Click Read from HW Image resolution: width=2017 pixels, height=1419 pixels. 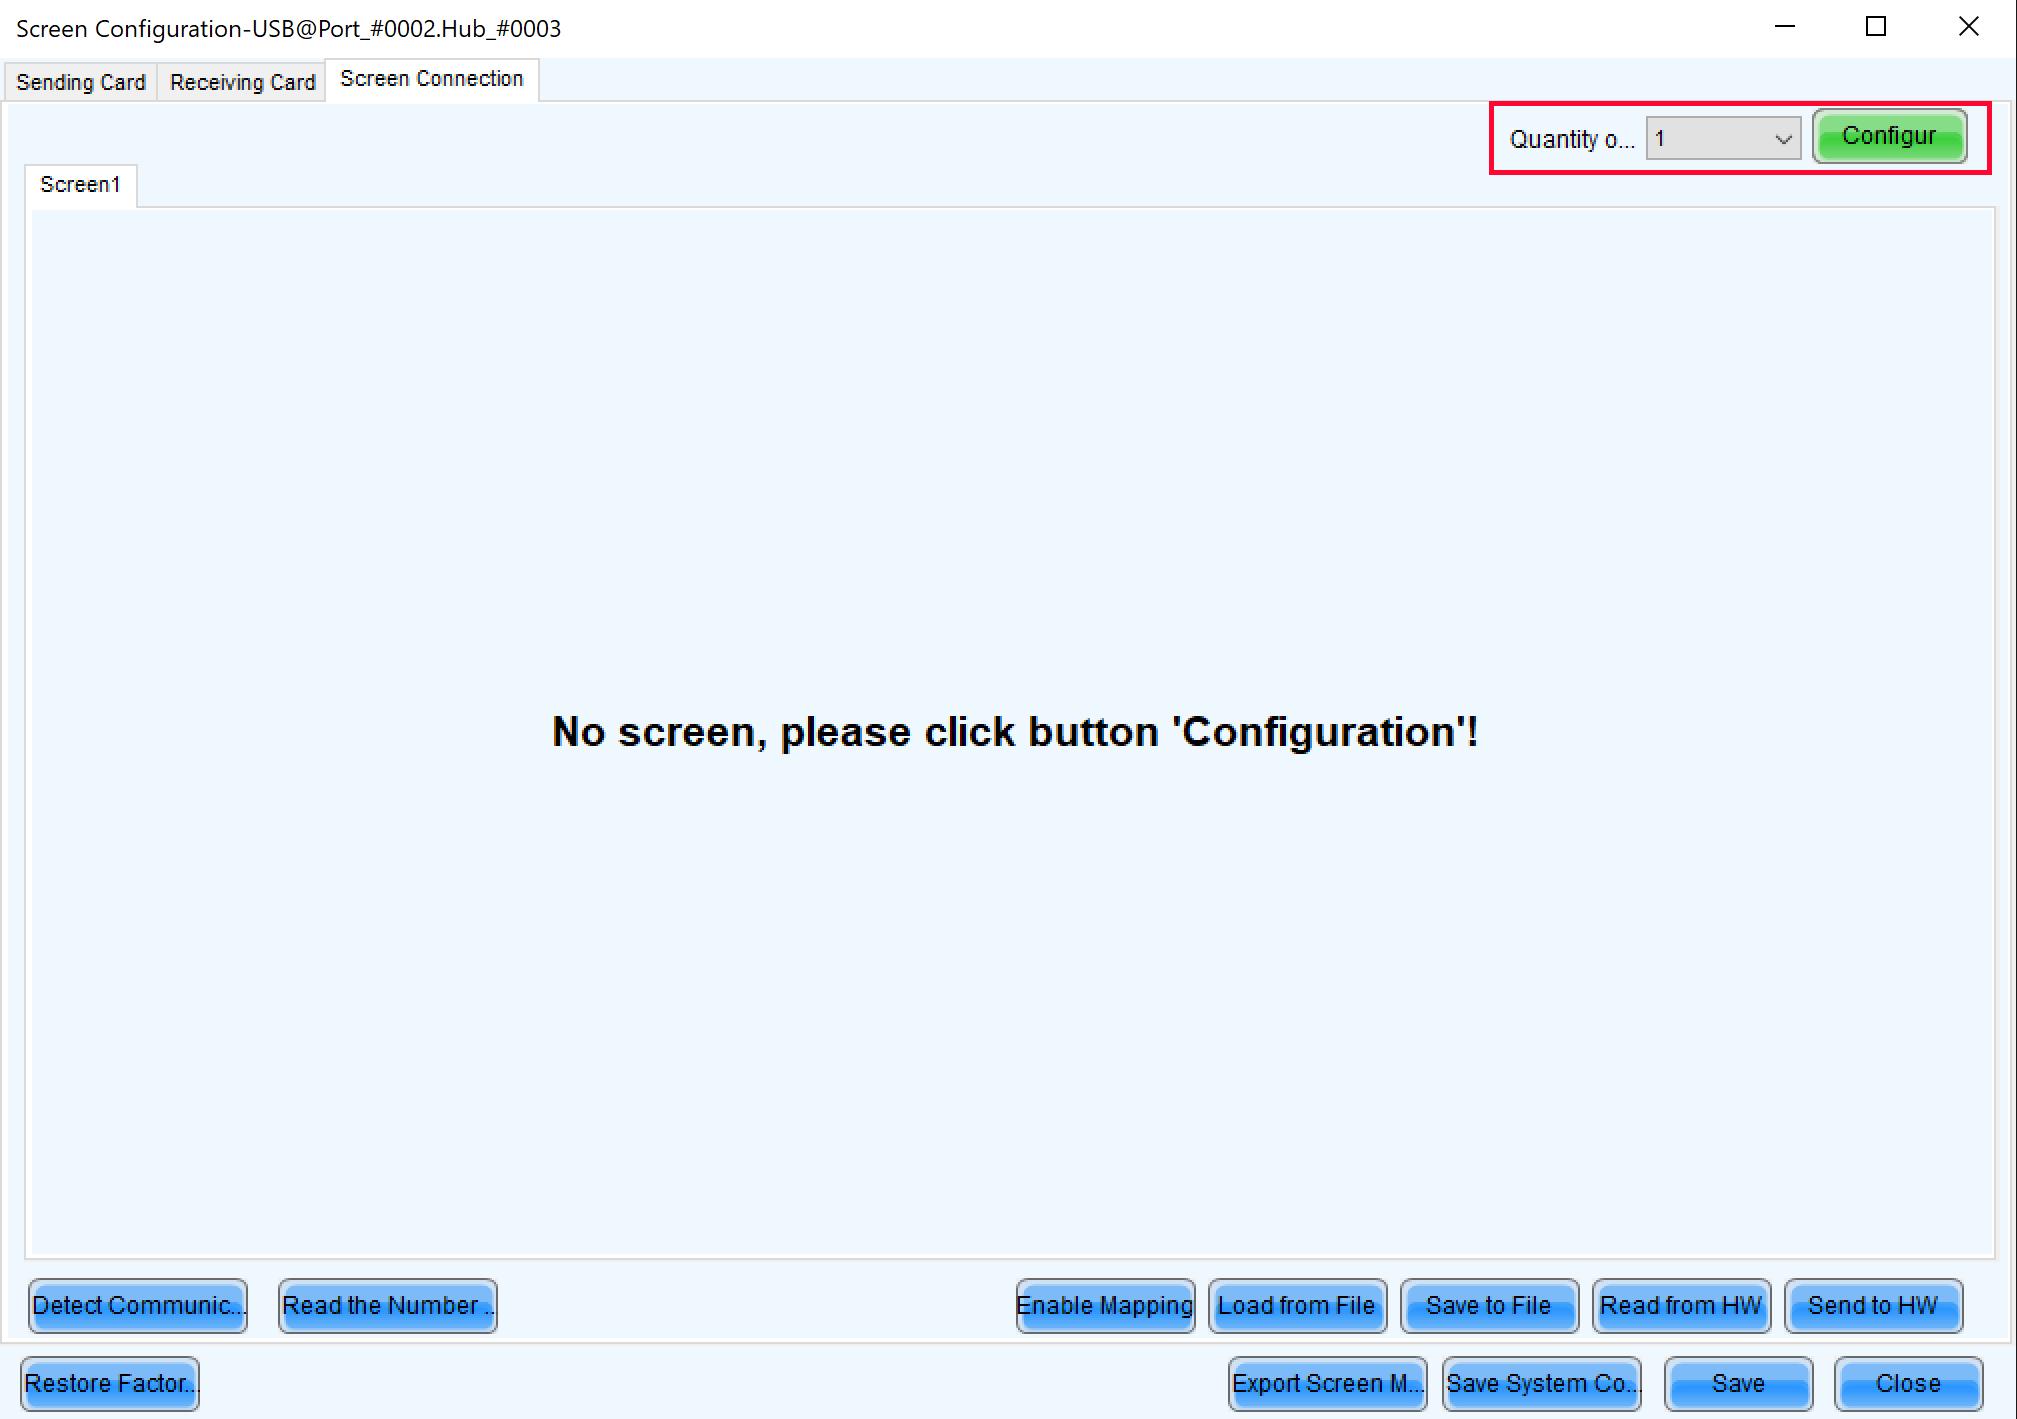[x=1681, y=1306]
